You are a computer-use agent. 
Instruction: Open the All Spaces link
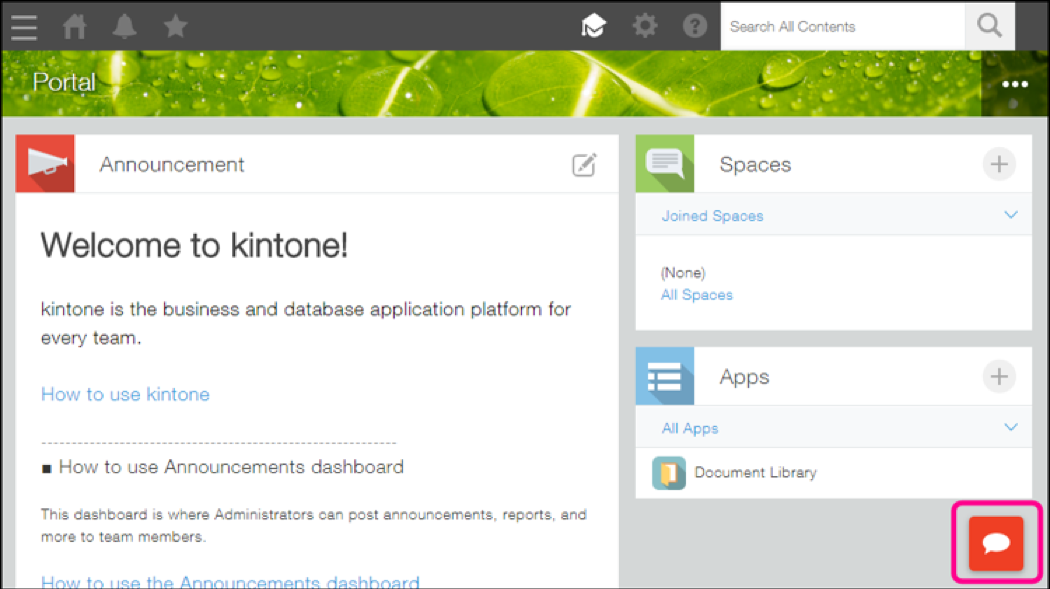click(x=696, y=295)
